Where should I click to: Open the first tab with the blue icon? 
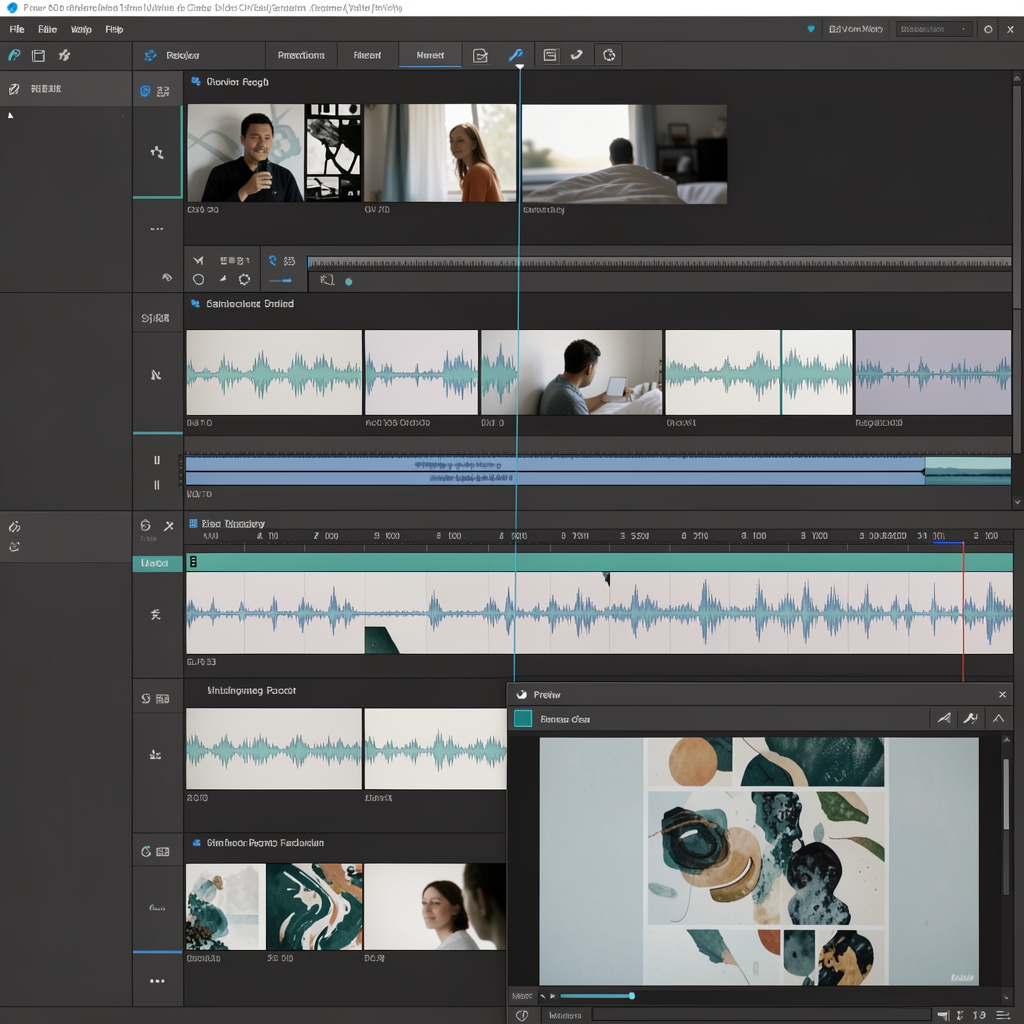[172, 56]
